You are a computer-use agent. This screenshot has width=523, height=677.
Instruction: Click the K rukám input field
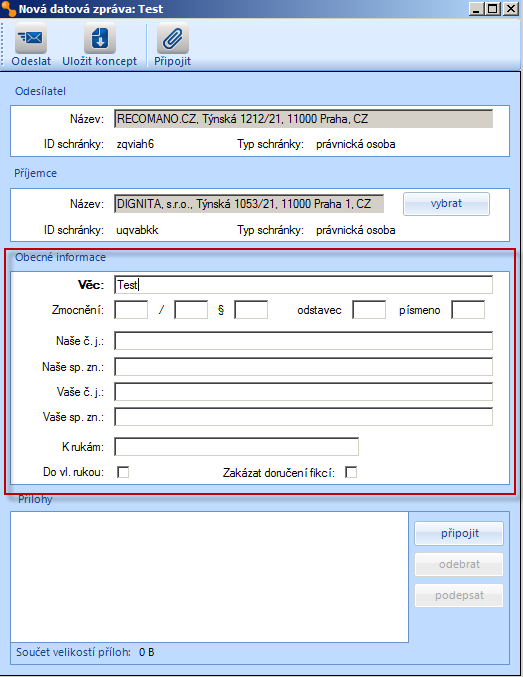pos(237,446)
